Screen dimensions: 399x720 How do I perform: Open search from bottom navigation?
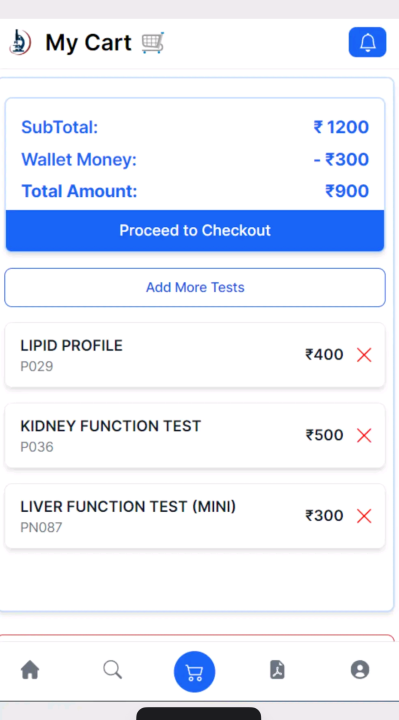coord(112,670)
